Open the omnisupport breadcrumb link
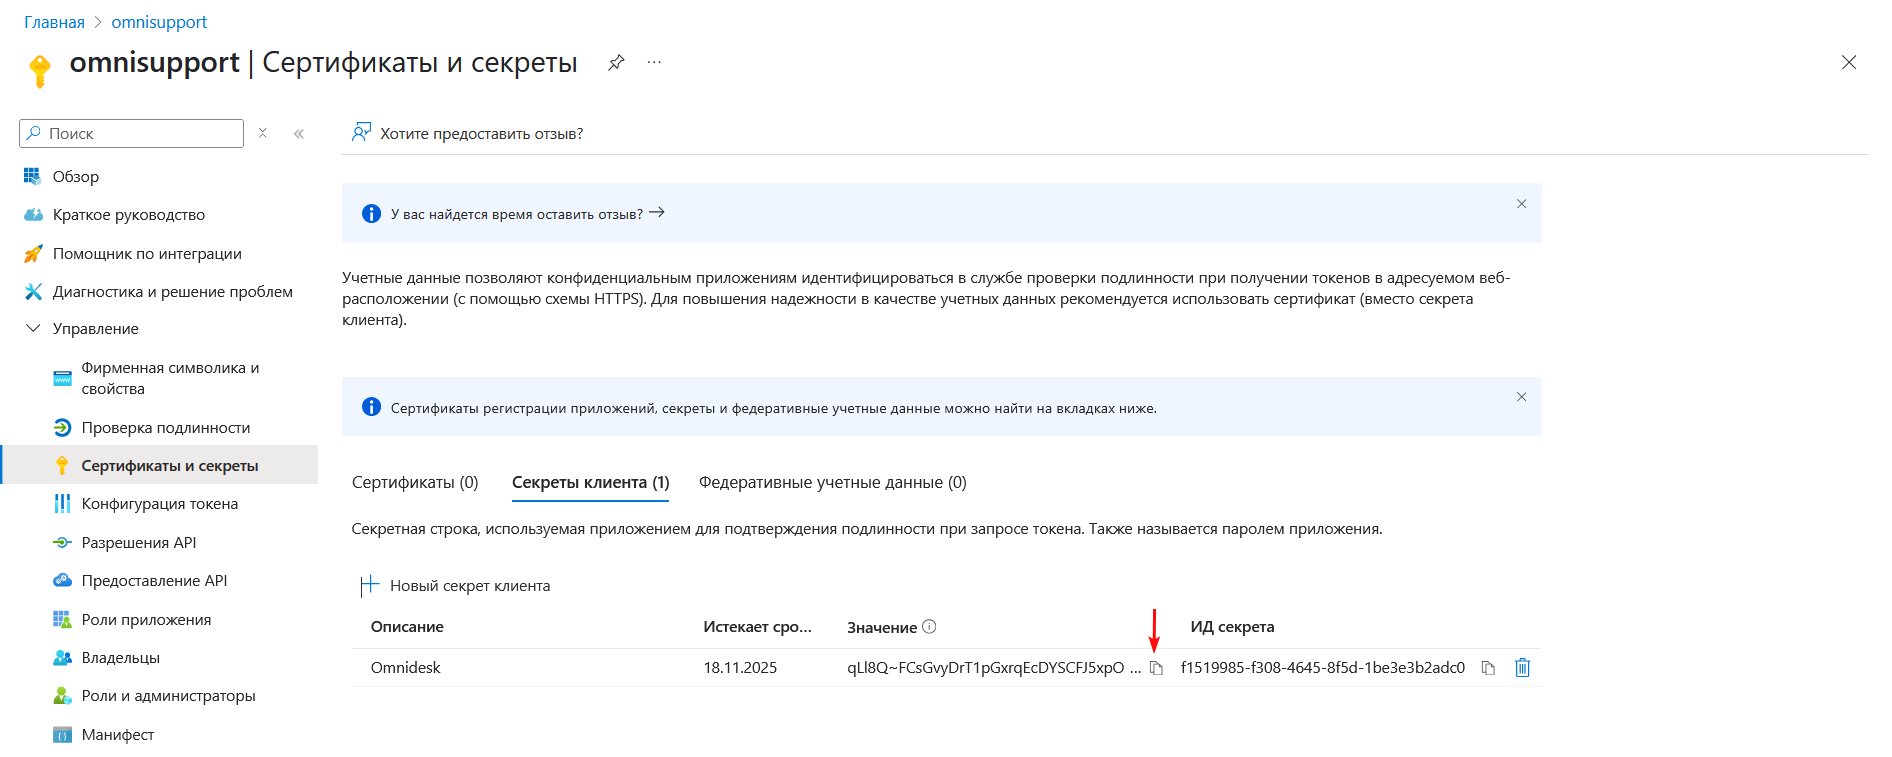 [159, 22]
